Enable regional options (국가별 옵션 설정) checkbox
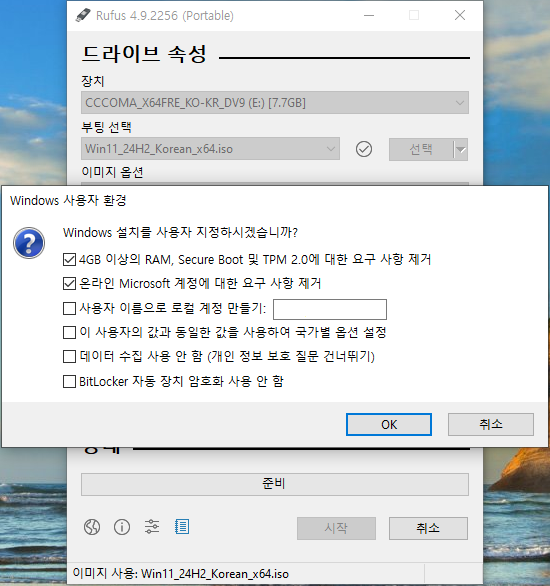The width and height of the screenshot is (550, 586). tap(69, 332)
